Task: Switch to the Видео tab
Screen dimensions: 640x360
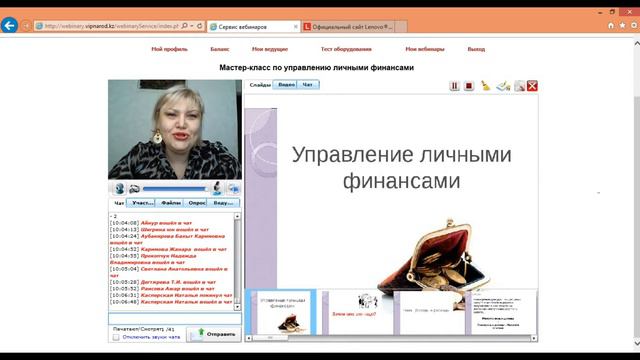Action: coord(286,84)
